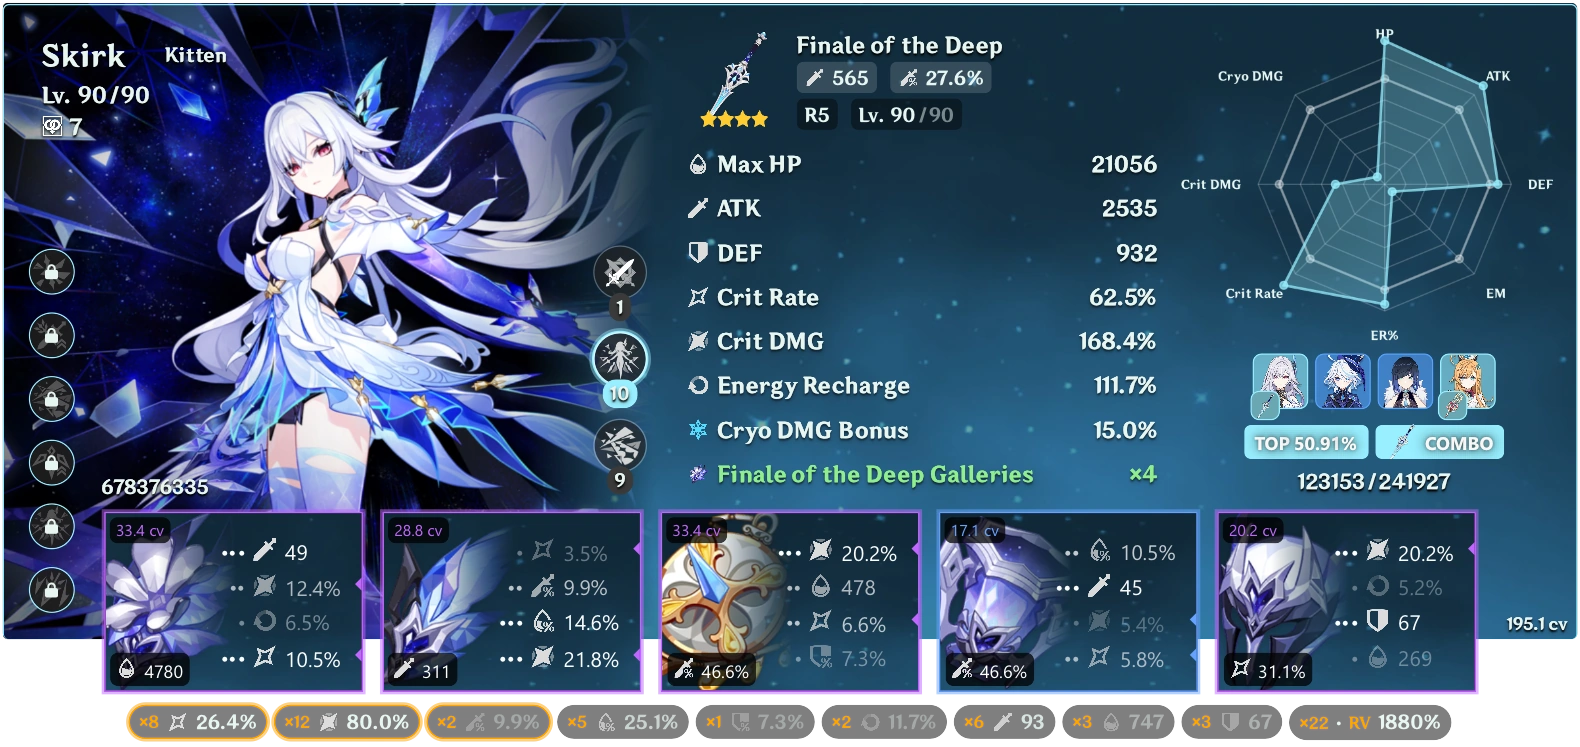
Task: Click the RV 1880% roll summary pill
Action: point(1369,722)
